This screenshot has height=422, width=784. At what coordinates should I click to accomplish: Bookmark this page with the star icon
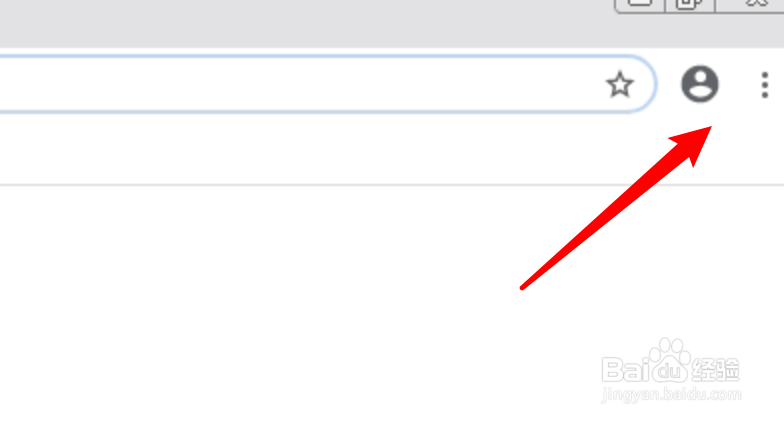[x=620, y=84]
